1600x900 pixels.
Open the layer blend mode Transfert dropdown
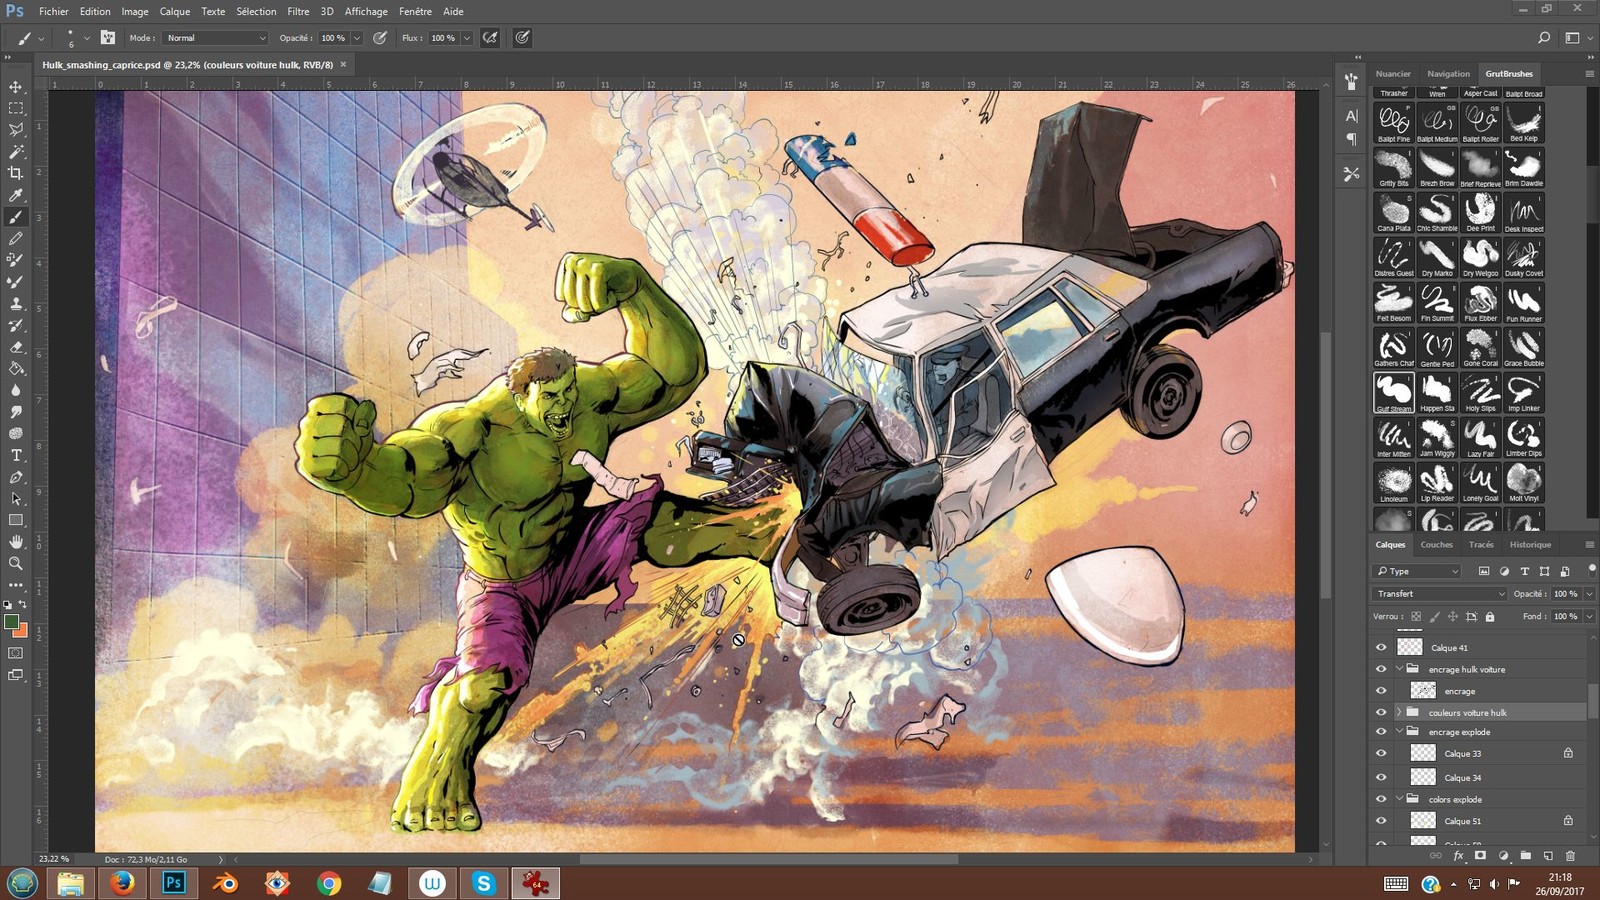coord(1440,594)
